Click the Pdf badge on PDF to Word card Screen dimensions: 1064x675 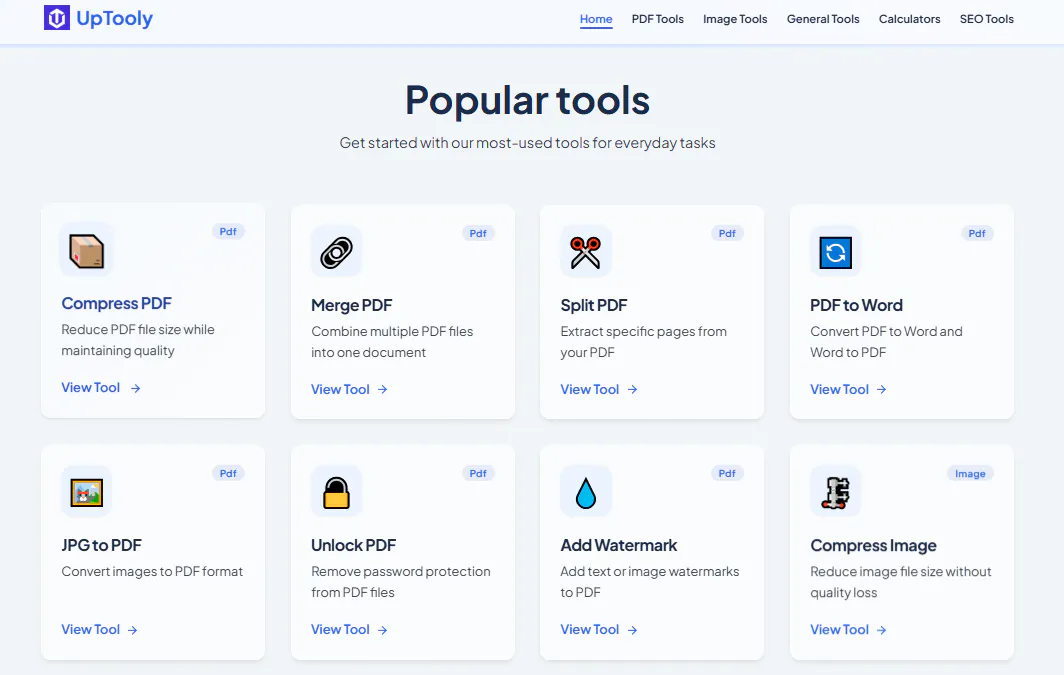point(977,233)
